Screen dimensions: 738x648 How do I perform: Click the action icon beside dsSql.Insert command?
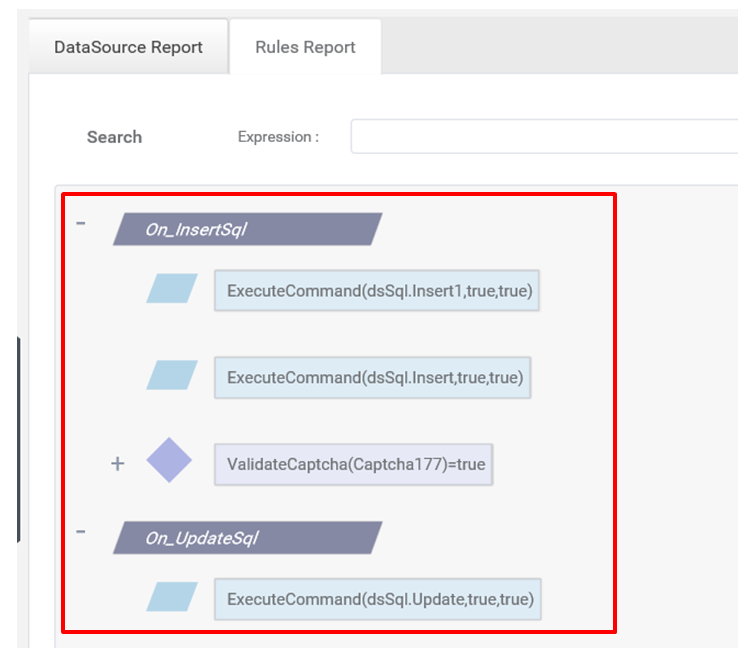tap(172, 375)
